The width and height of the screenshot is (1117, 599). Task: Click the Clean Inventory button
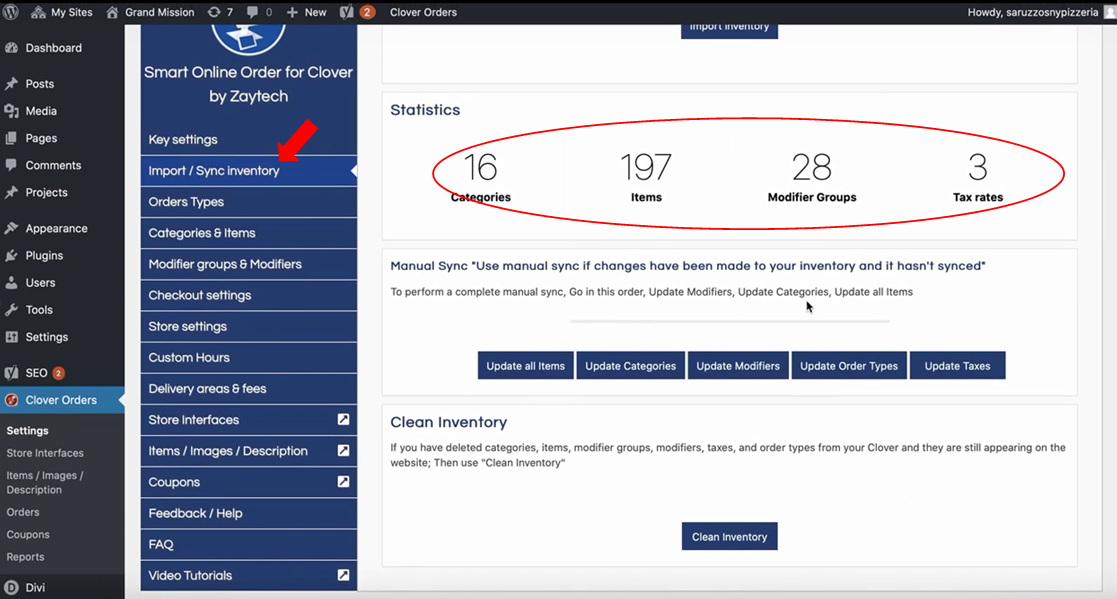click(729, 537)
